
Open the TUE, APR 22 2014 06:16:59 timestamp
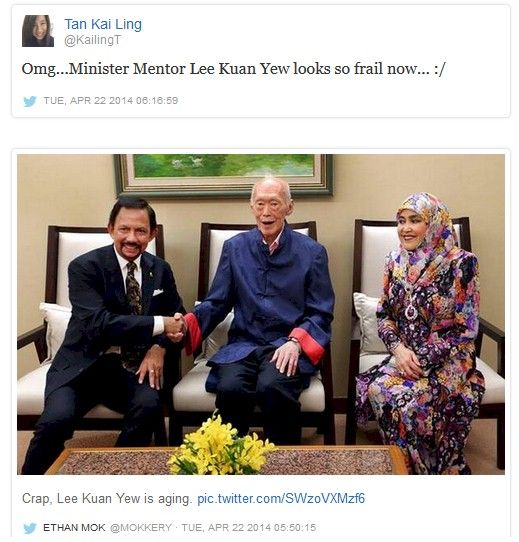[111, 101]
